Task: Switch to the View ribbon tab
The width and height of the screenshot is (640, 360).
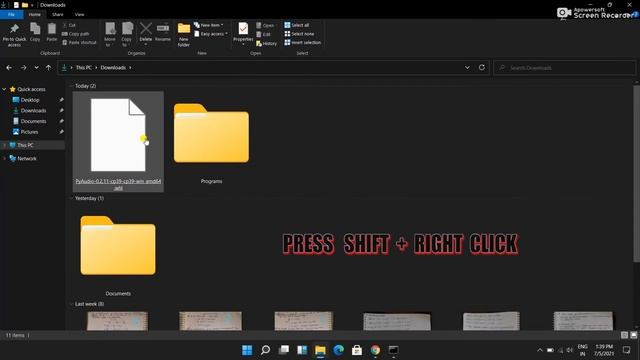Action: [x=79, y=14]
